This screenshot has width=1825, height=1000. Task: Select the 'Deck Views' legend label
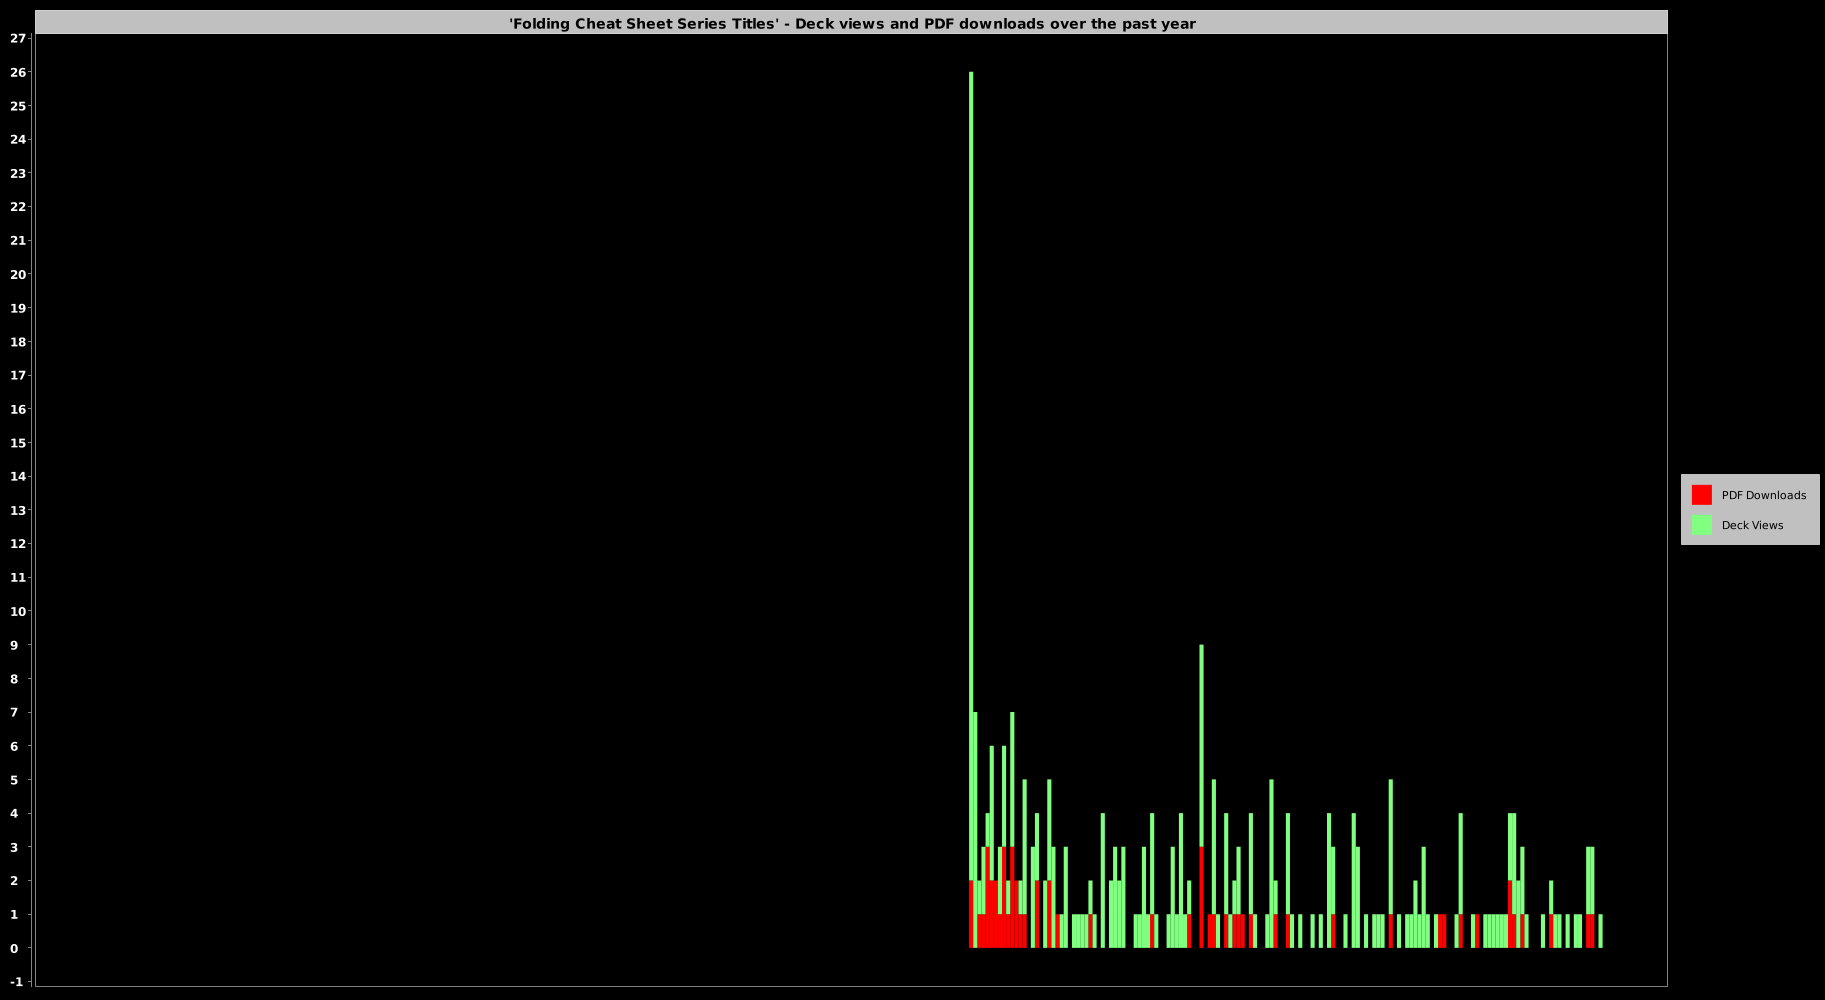1752,525
